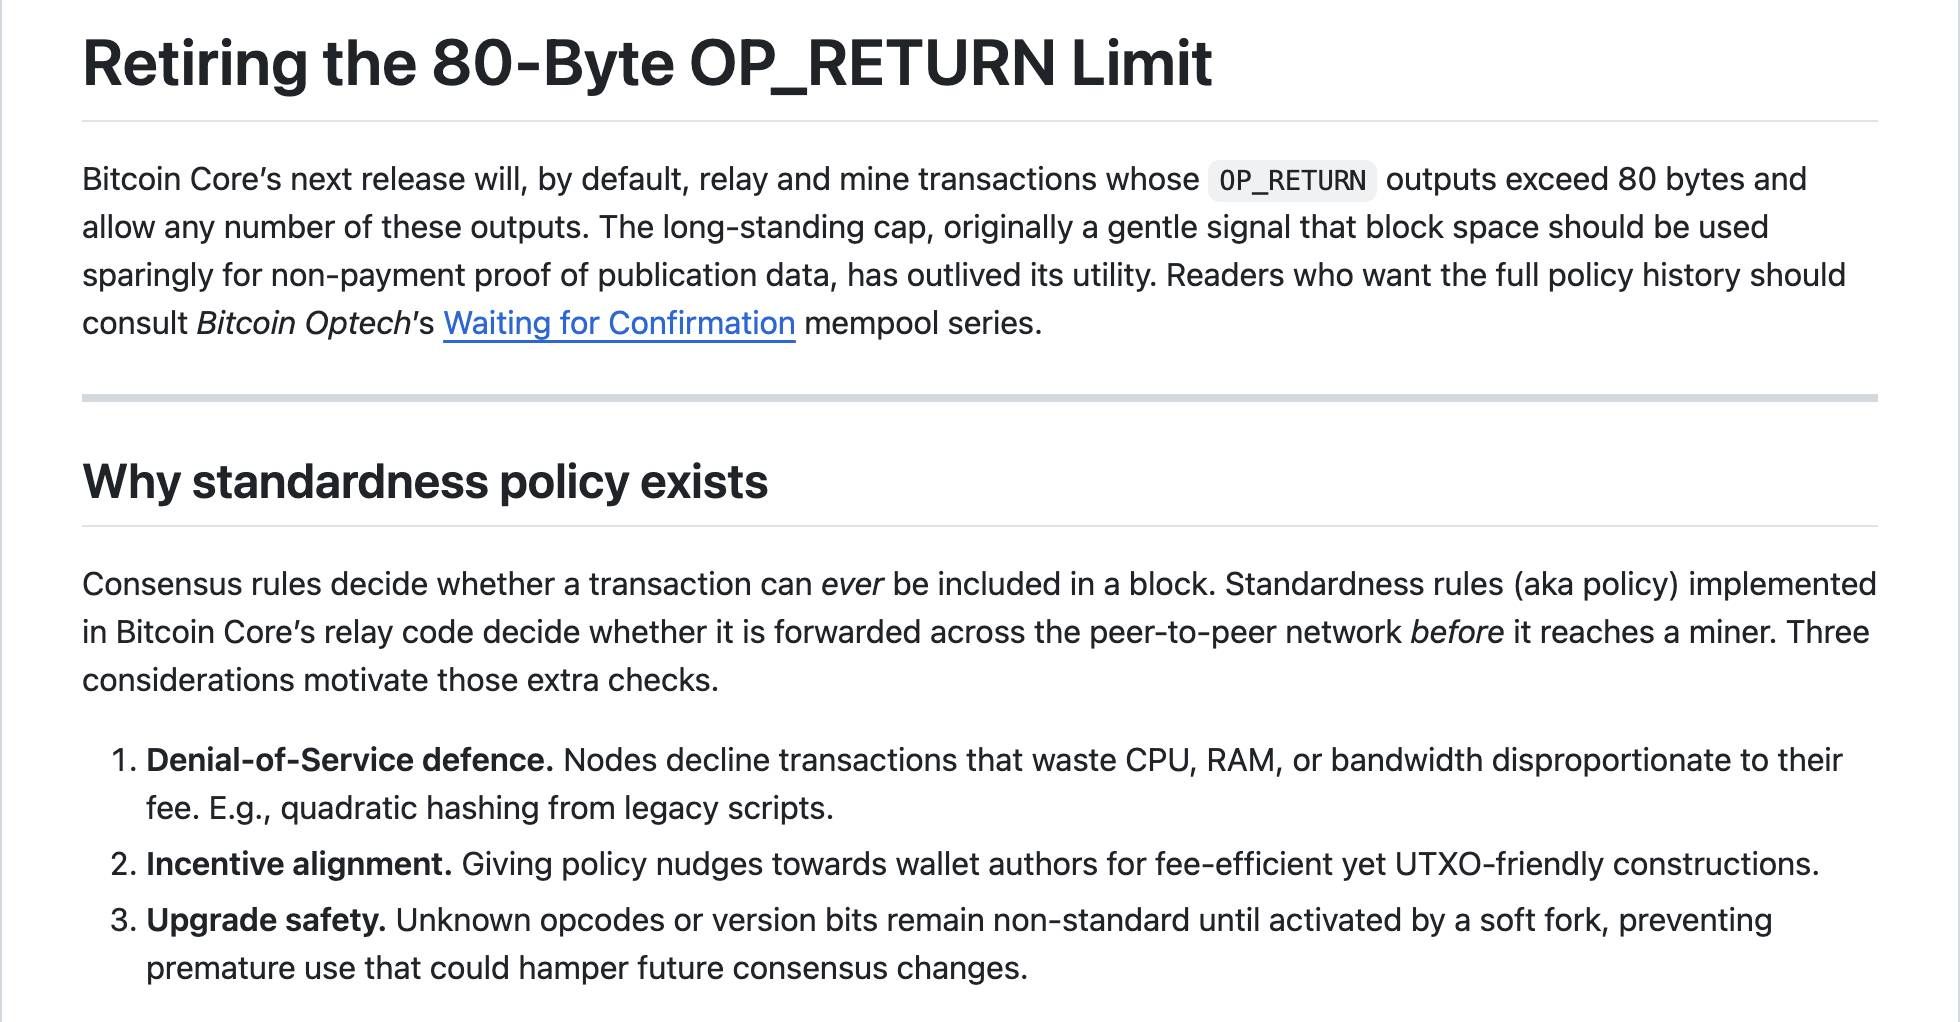The image size is (1960, 1022).
Task: Click the words mempool series
Action: click(922, 323)
